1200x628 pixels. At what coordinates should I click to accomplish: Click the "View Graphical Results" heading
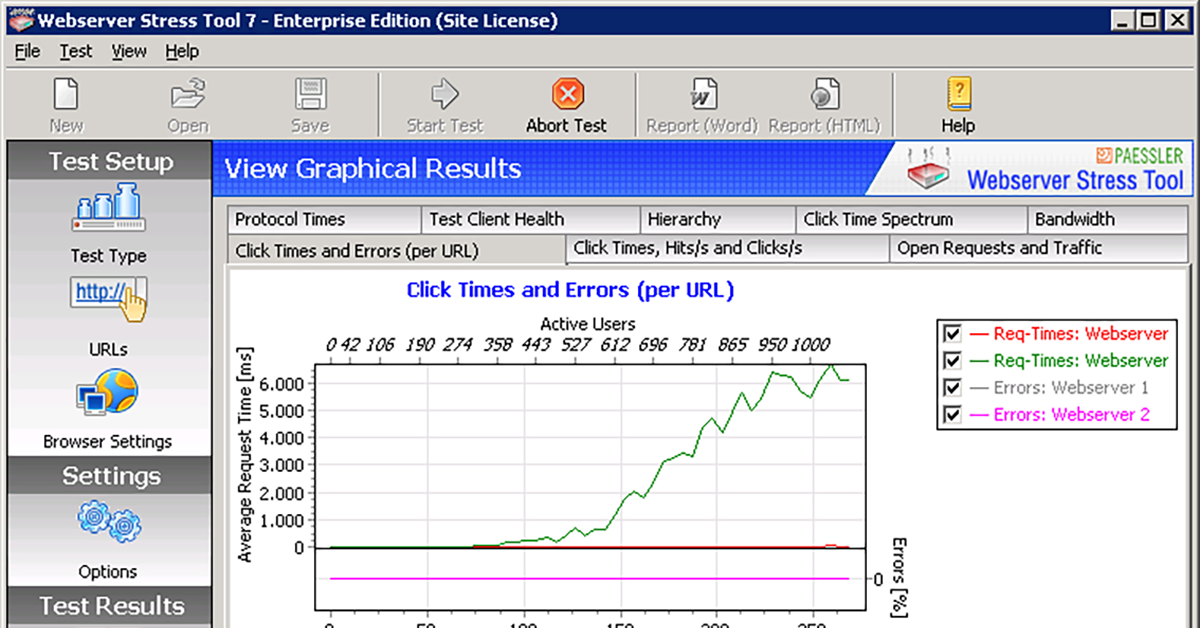click(x=372, y=168)
